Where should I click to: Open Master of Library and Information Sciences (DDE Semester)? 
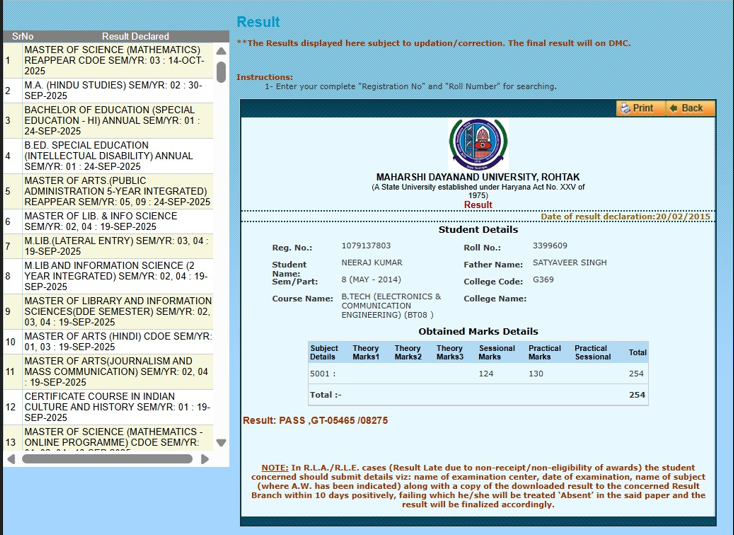click(108, 311)
